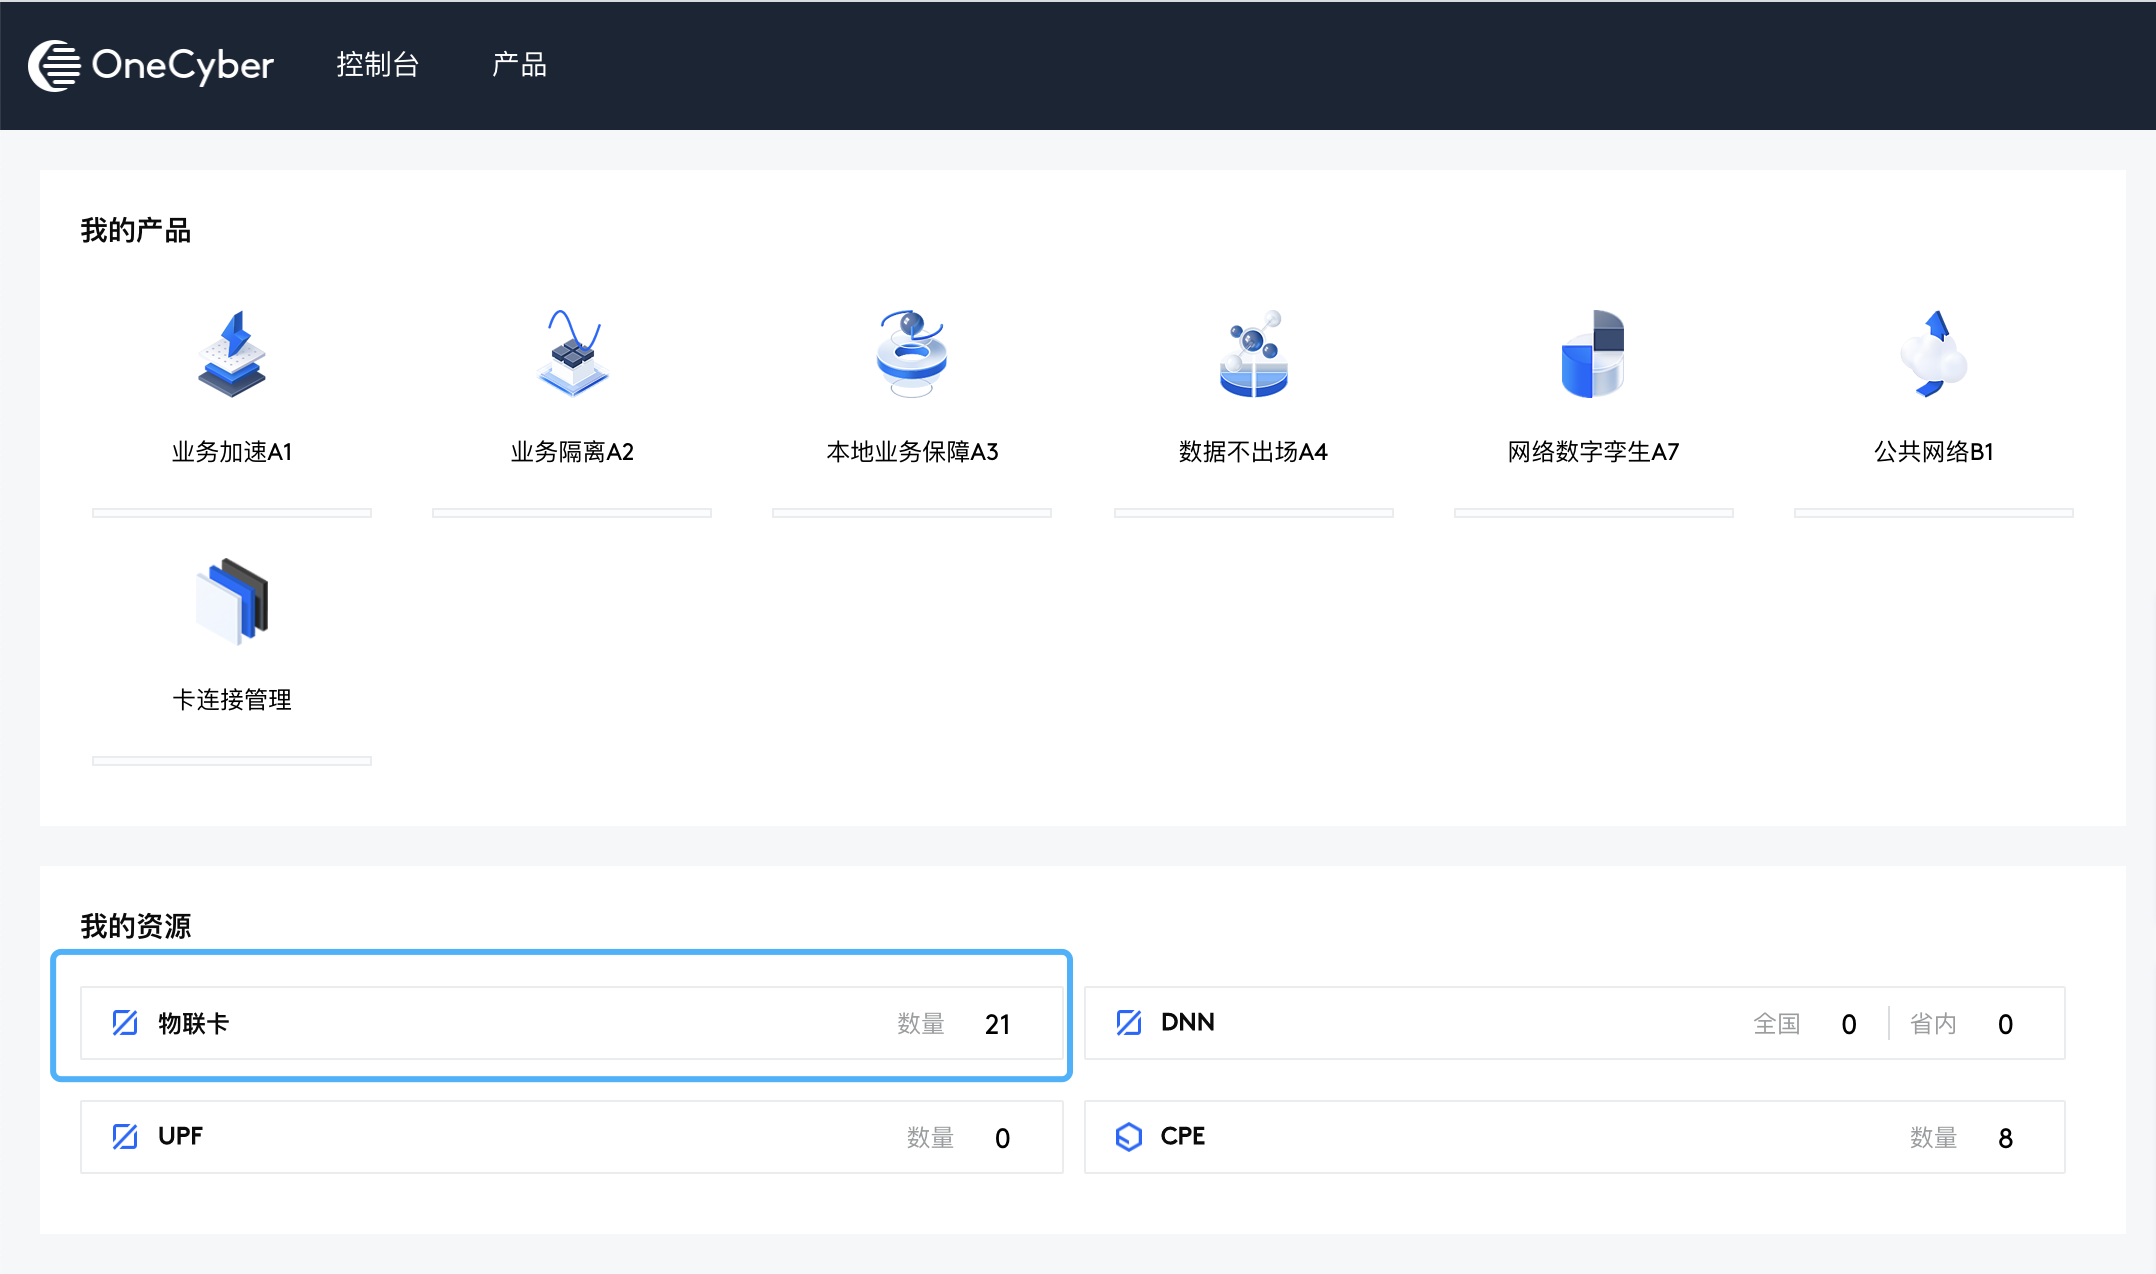Viewport: 2156px width, 1274px height.
Task: Open the CPE resource row
Action: coord(1574,1137)
